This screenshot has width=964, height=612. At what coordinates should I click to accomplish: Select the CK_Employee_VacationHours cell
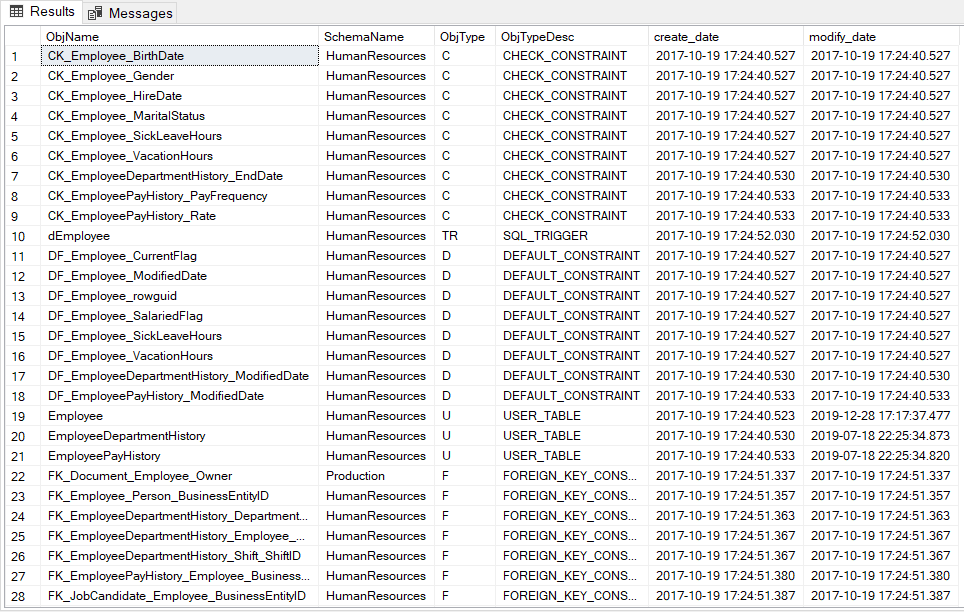pos(180,156)
